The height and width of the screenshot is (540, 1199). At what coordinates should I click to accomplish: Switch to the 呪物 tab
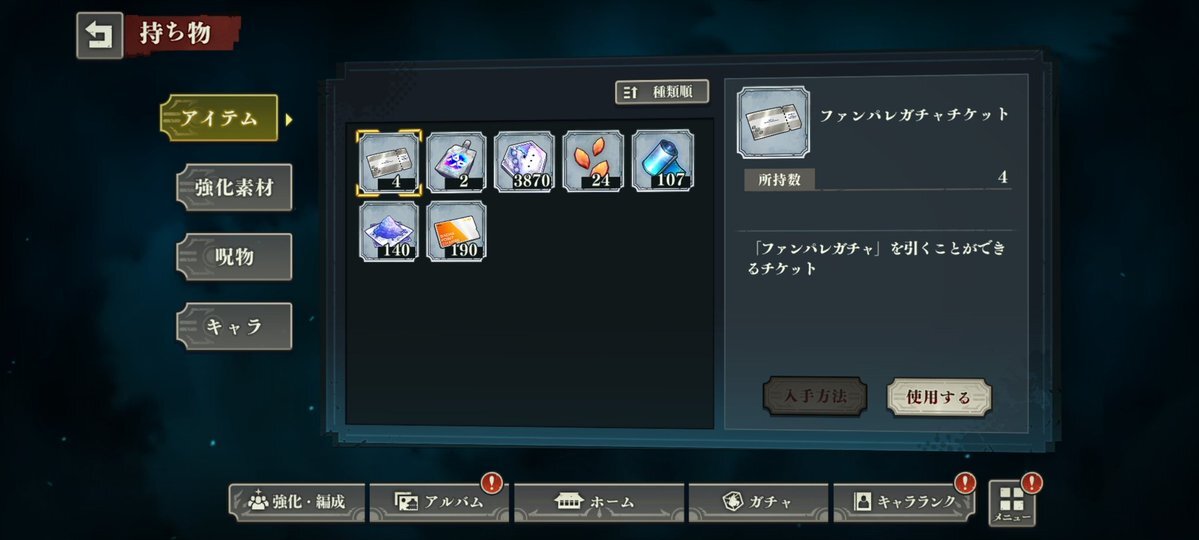pyautogui.click(x=234, y=257)
